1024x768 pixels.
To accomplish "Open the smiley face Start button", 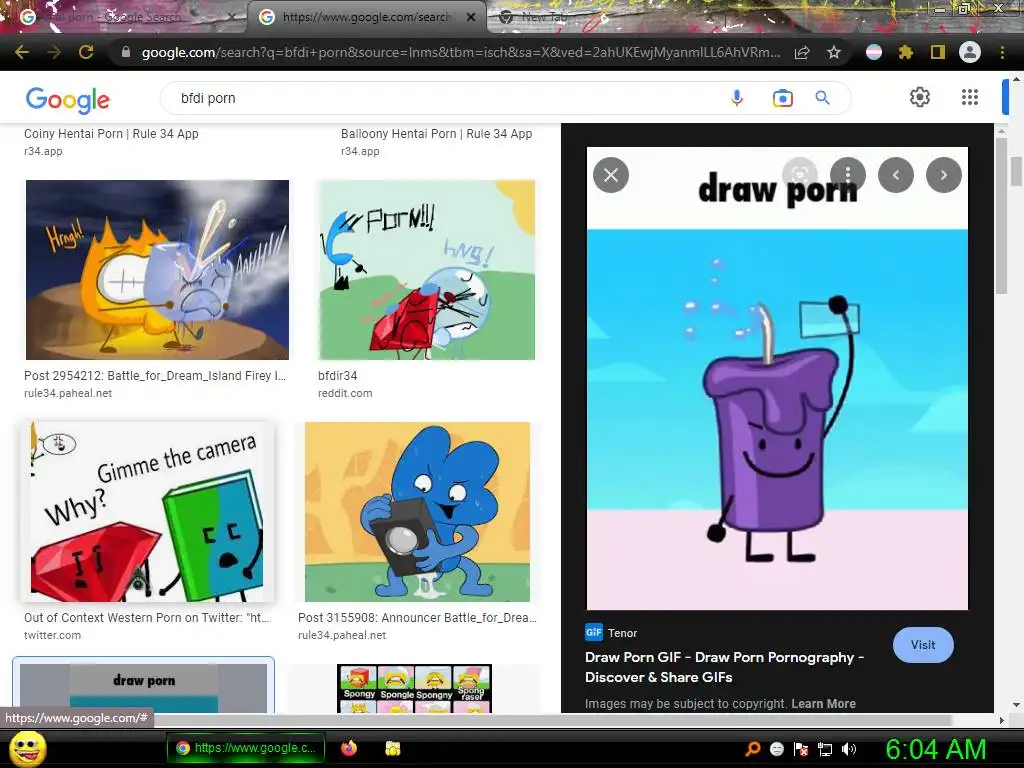I will tap(27, 748).
